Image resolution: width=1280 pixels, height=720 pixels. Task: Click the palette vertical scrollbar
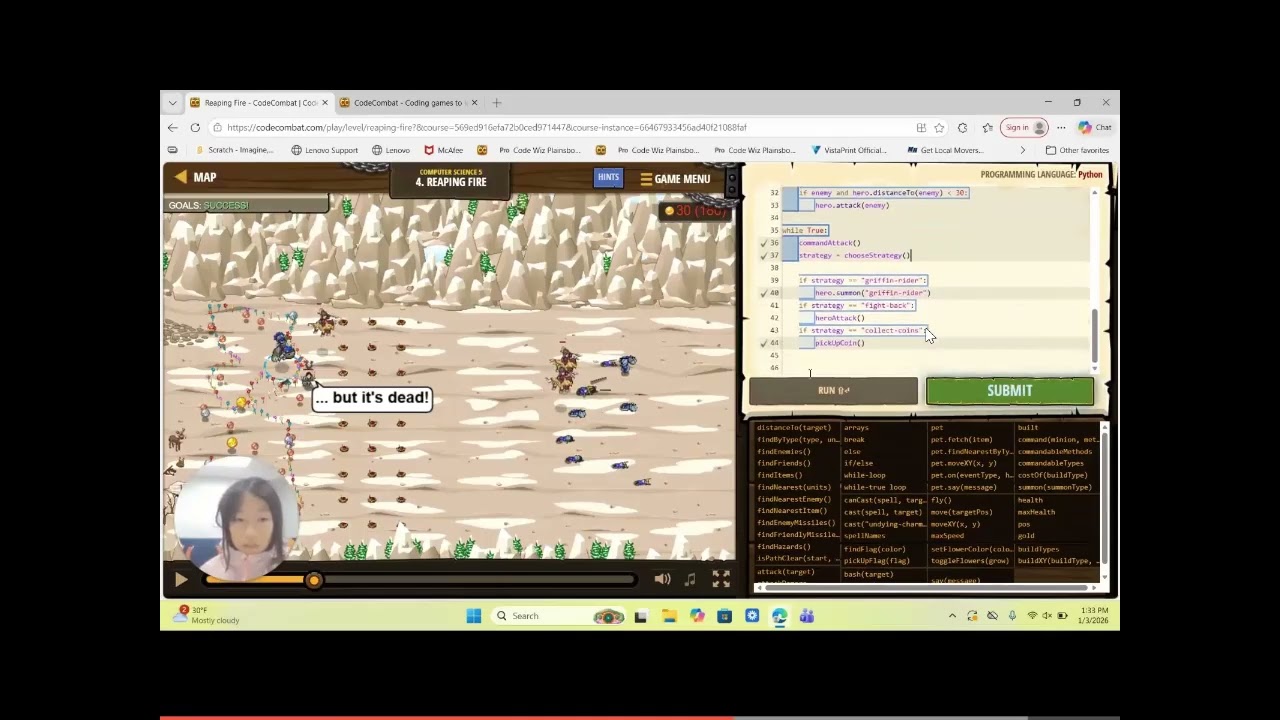click(1105, 498)
